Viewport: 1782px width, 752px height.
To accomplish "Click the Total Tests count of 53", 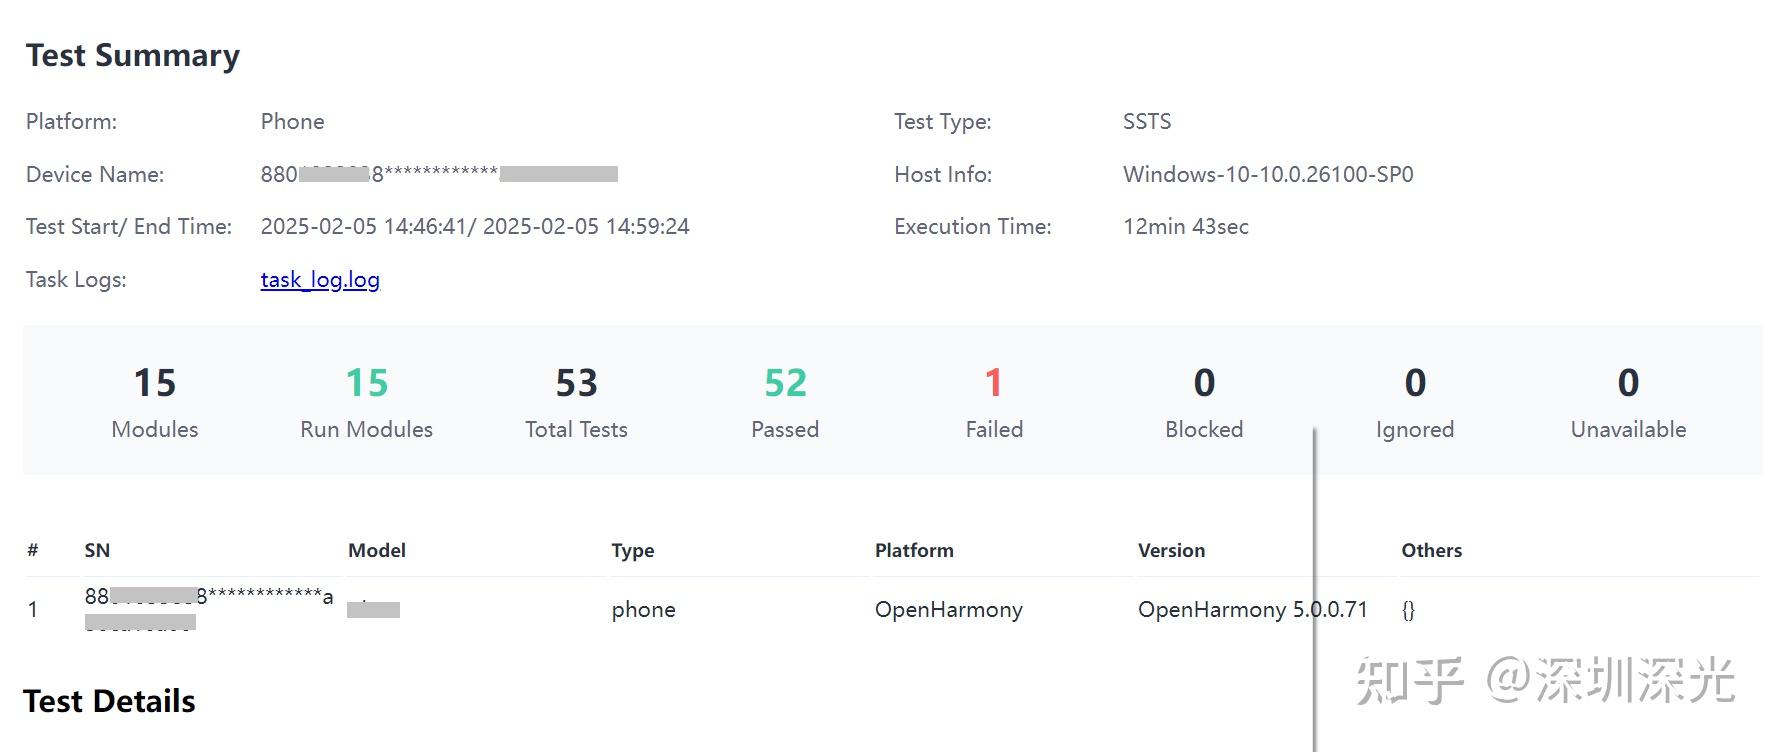I will 576,382.
